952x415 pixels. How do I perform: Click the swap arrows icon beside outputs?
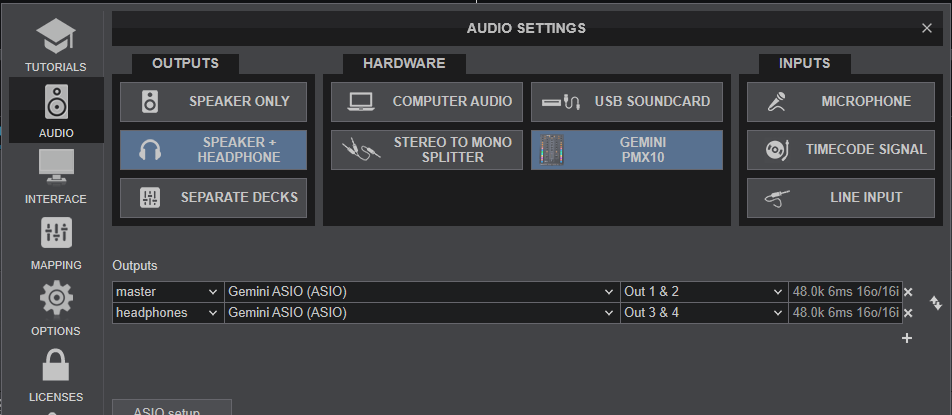click(x=935, y=302)
